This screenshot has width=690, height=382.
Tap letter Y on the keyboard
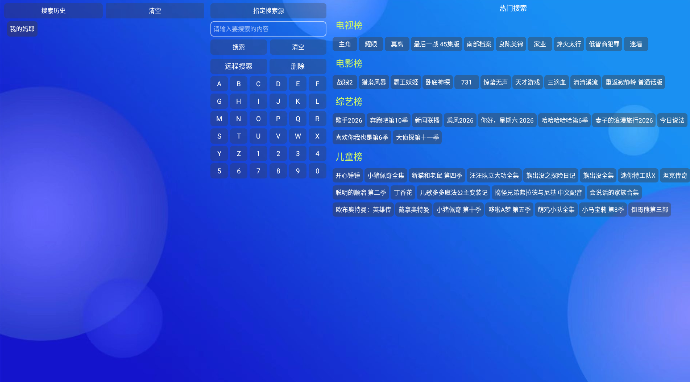coord(219,154)
